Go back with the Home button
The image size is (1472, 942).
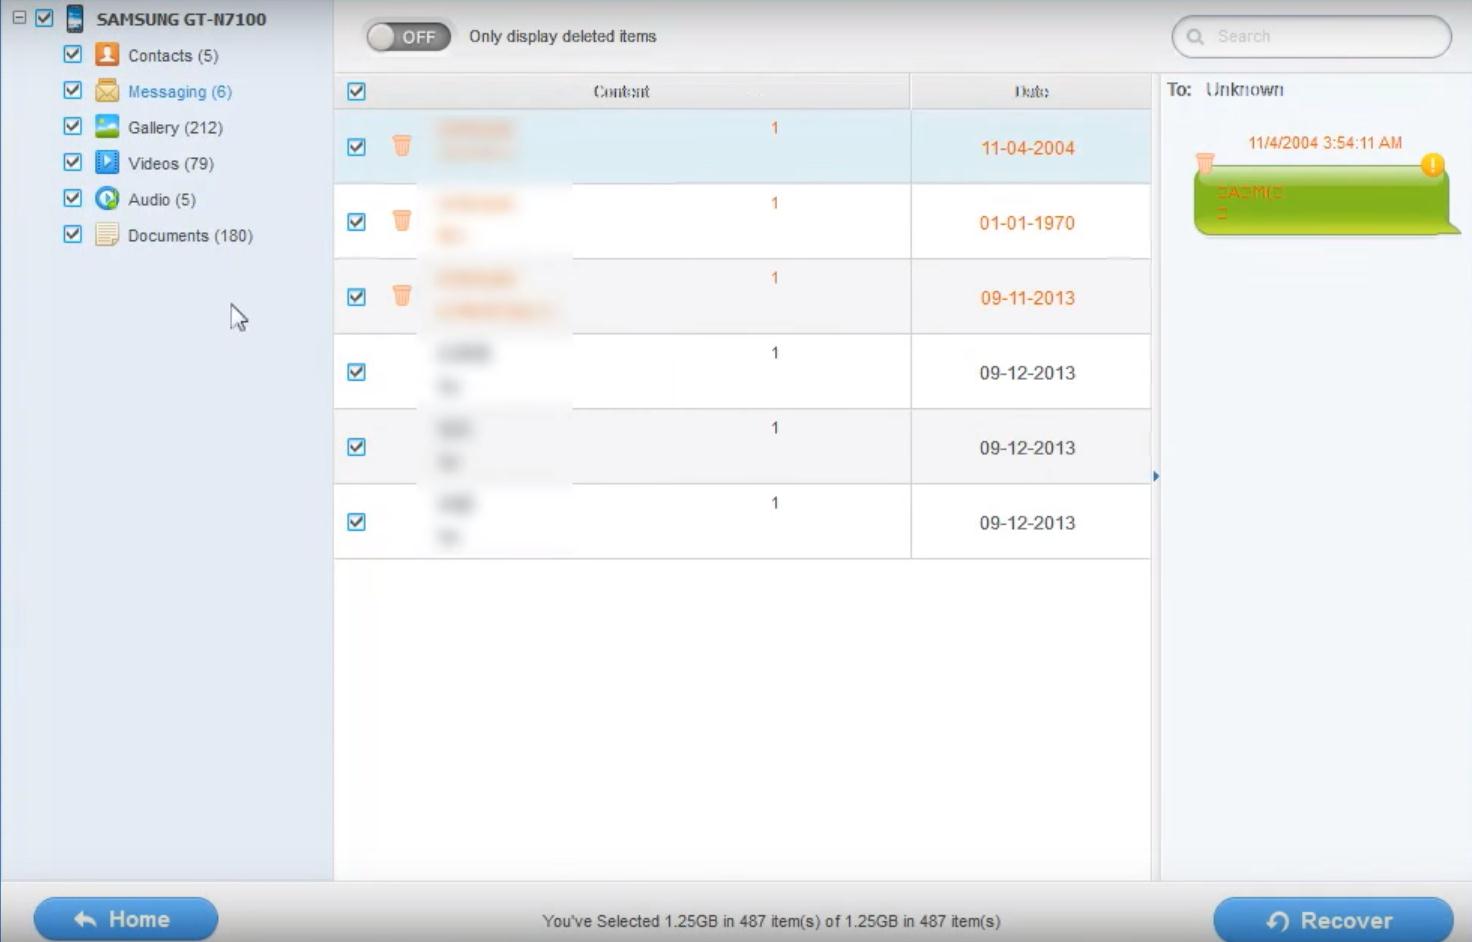(126, 919)
